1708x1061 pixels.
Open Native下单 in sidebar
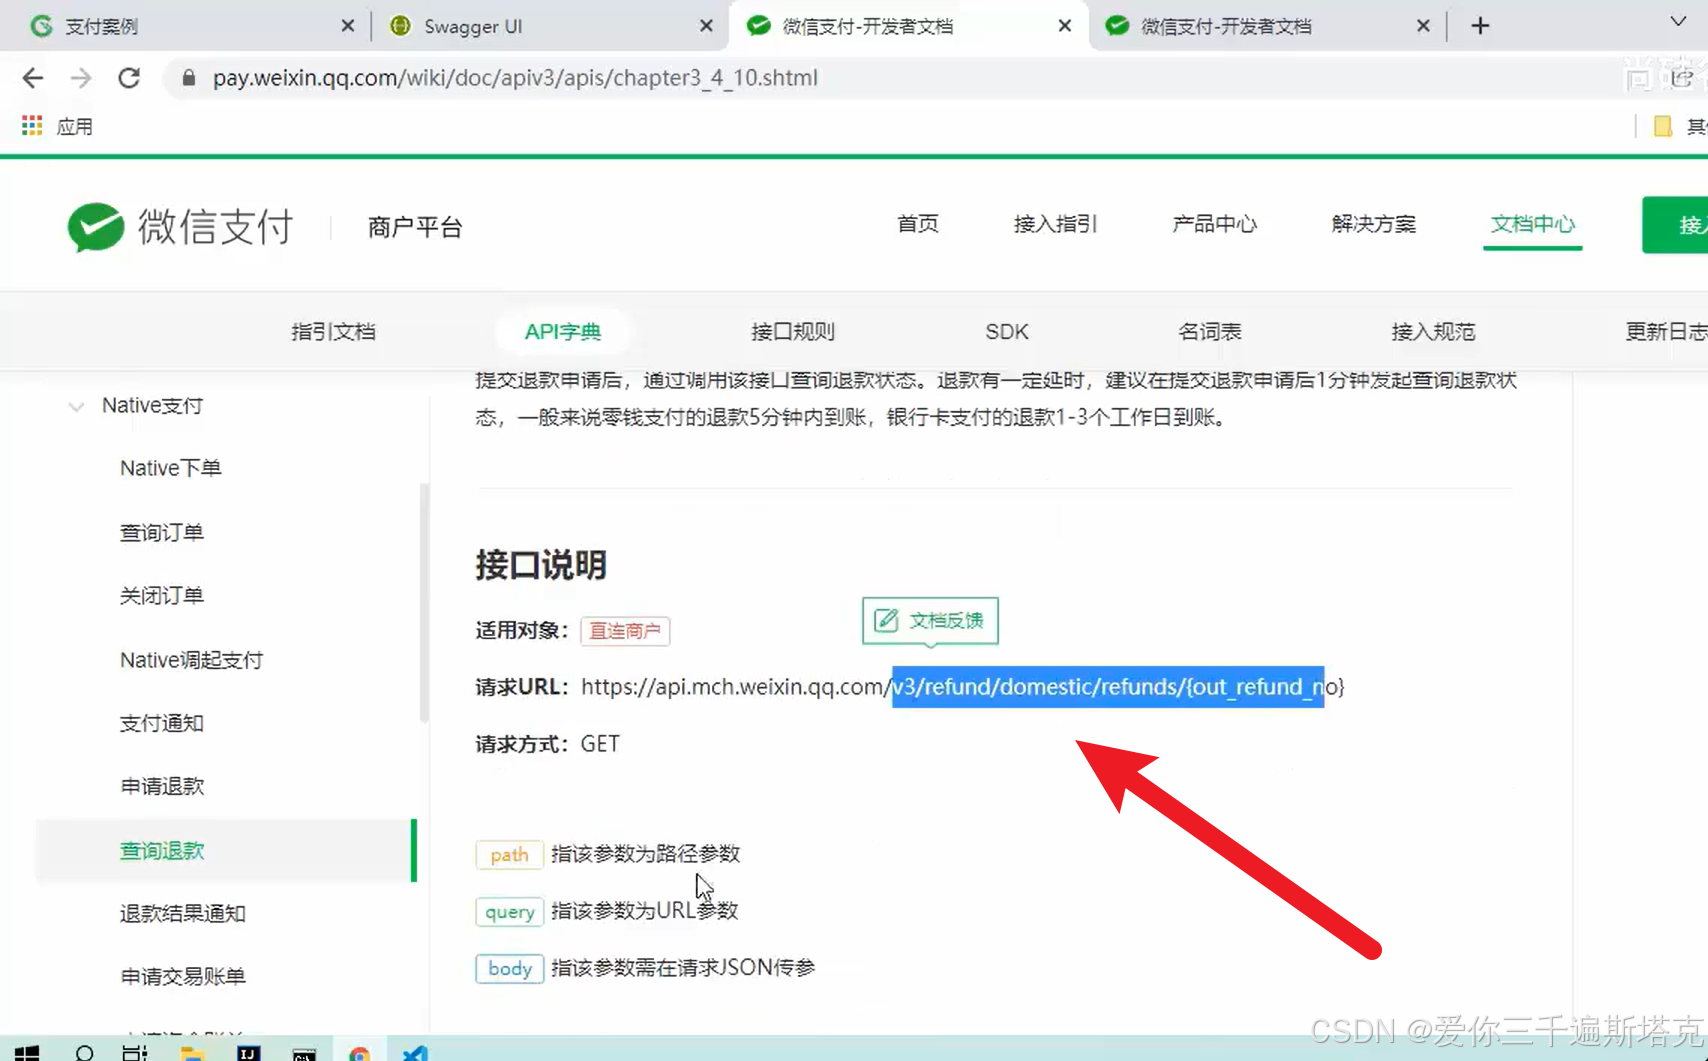[170, 468]
